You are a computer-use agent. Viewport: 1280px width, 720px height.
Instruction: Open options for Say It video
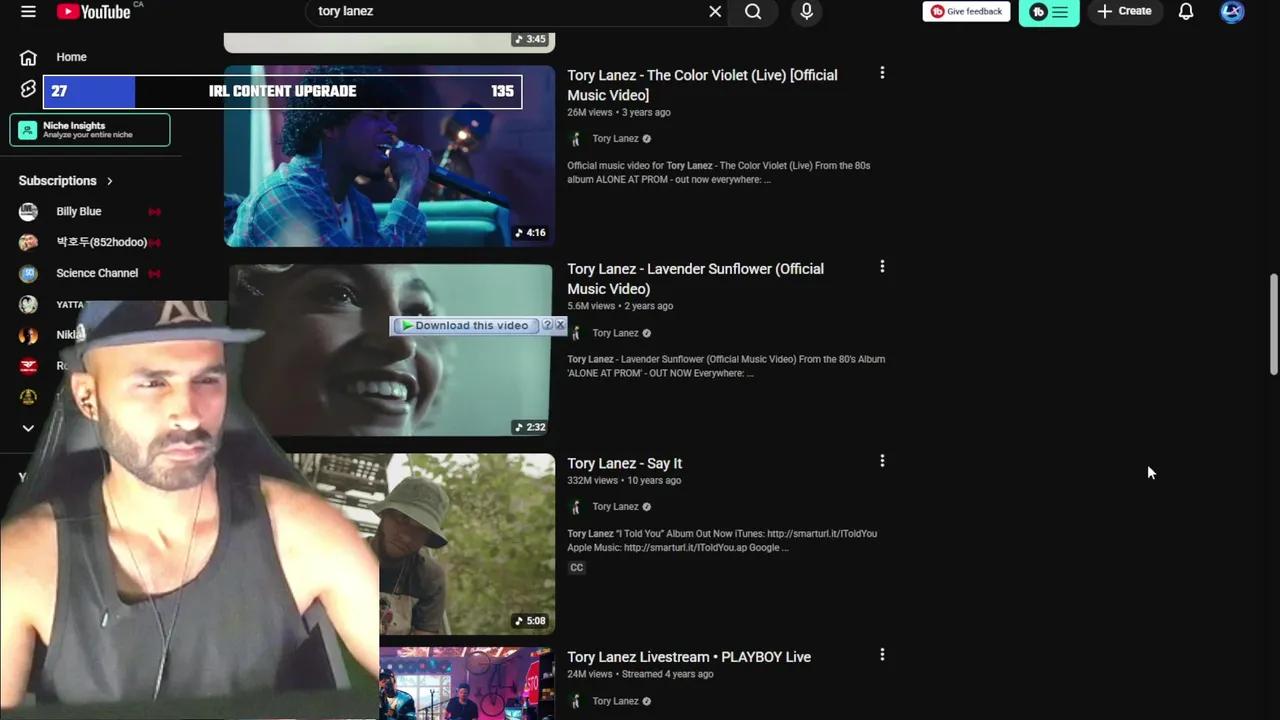[882, 461]
